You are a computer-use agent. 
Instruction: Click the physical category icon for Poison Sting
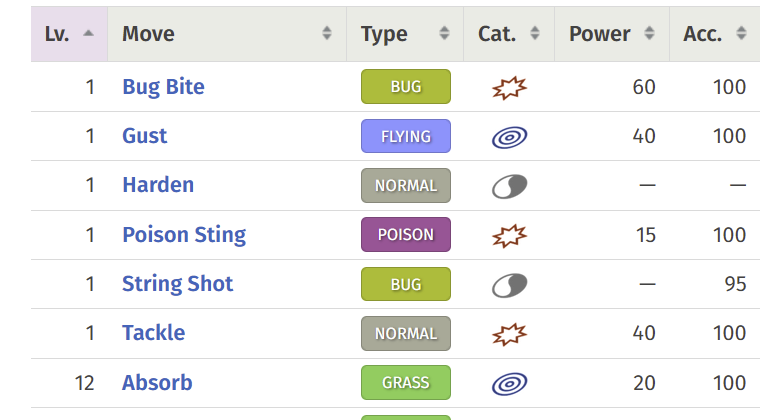pyautogui.click(x=509, y=236)
